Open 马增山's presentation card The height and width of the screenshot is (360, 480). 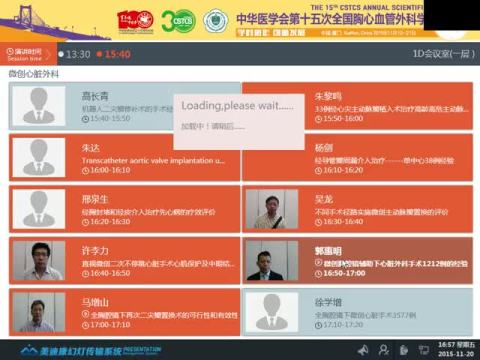click(124, 312)
